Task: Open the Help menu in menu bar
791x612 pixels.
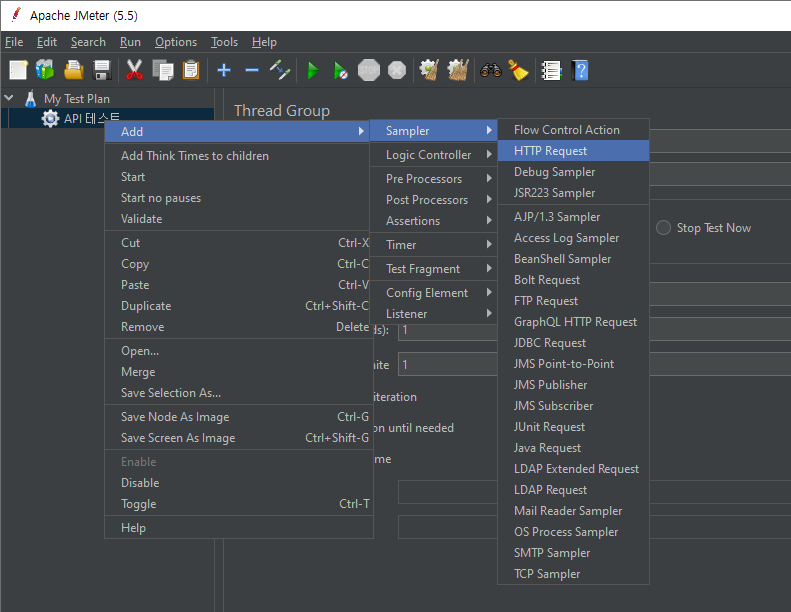Action: (x=264, y=42)
